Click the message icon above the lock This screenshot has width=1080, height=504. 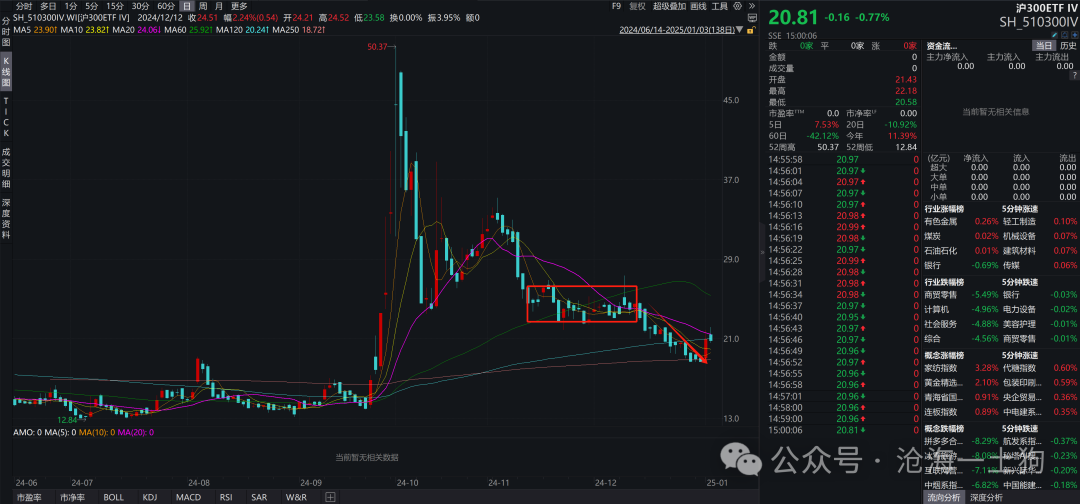point(752,18)
